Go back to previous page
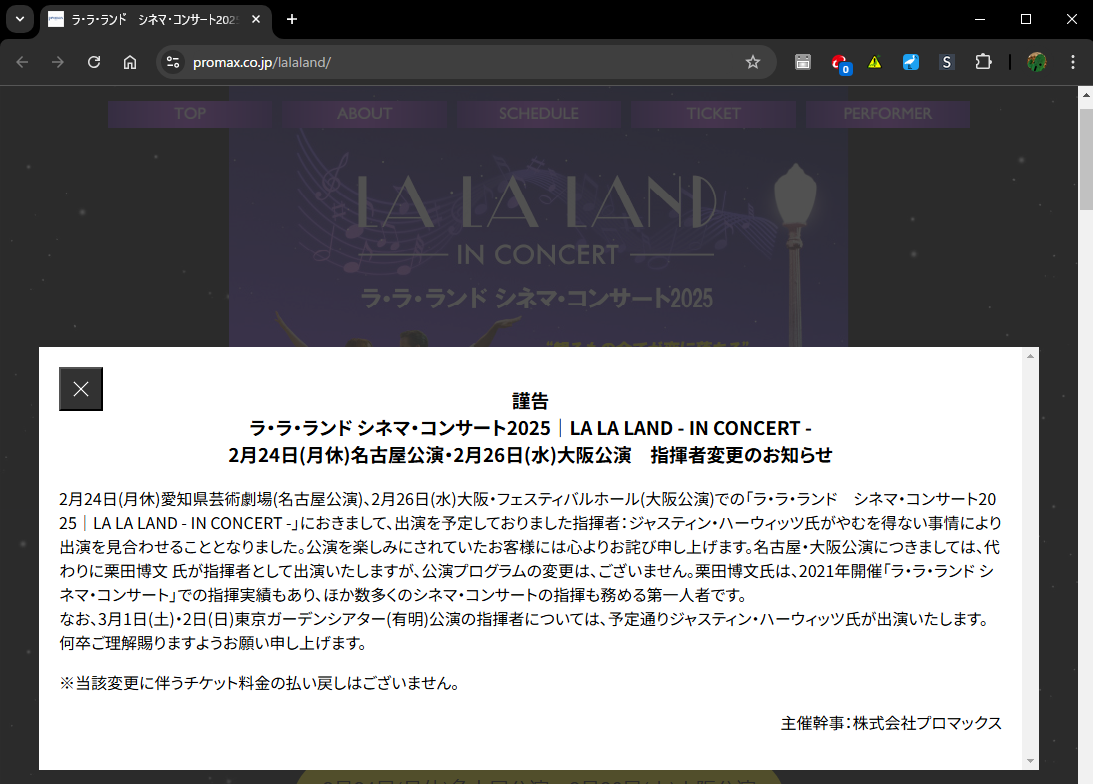 22,62
